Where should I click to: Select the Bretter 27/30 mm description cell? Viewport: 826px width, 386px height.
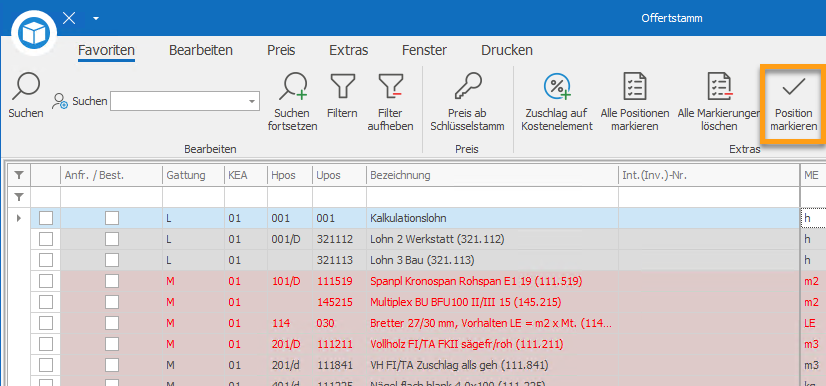point(492,323)
